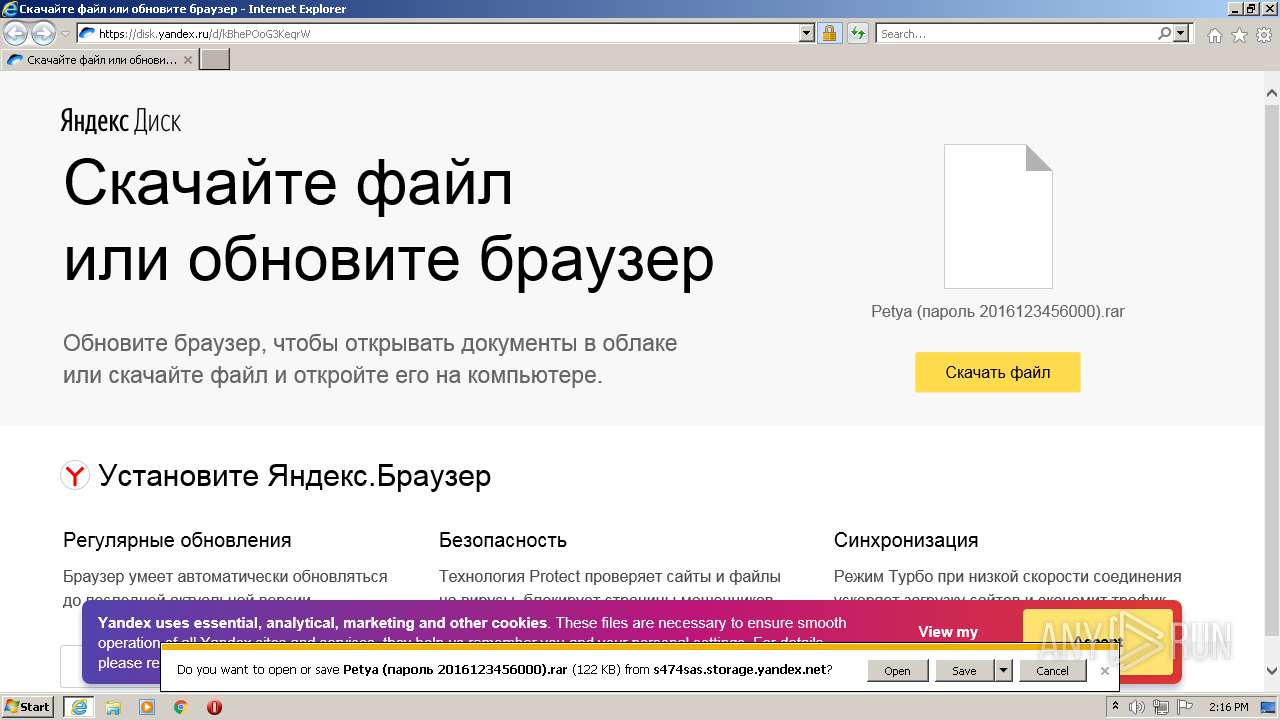Select the 'Скачайте файл или обнови...' tab

point(100,60)
